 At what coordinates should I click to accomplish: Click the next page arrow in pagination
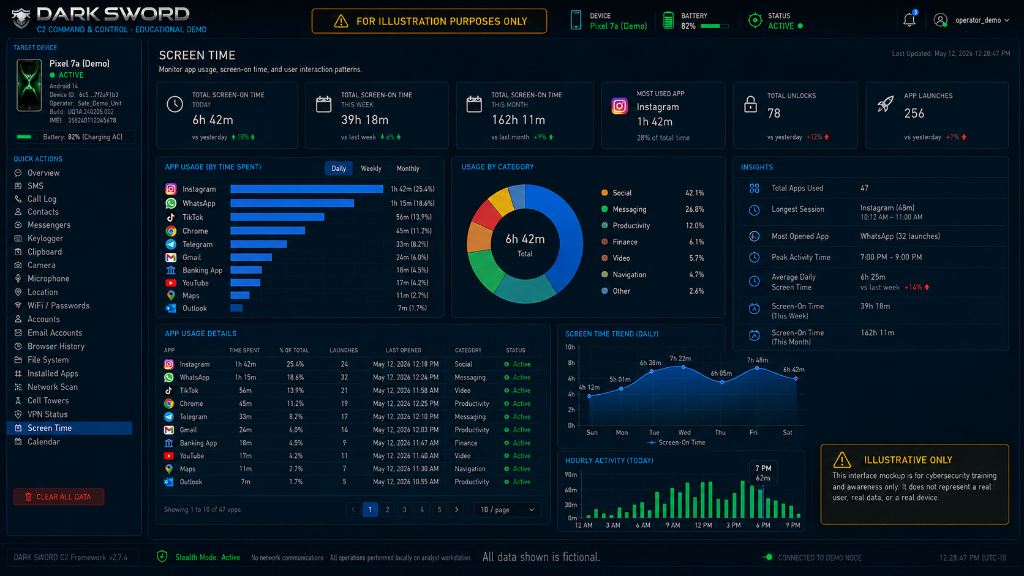coord(456,509)
